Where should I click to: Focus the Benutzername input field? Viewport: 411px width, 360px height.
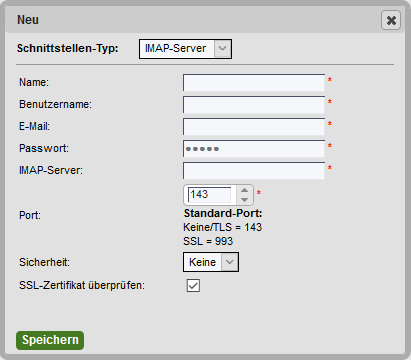254,105
